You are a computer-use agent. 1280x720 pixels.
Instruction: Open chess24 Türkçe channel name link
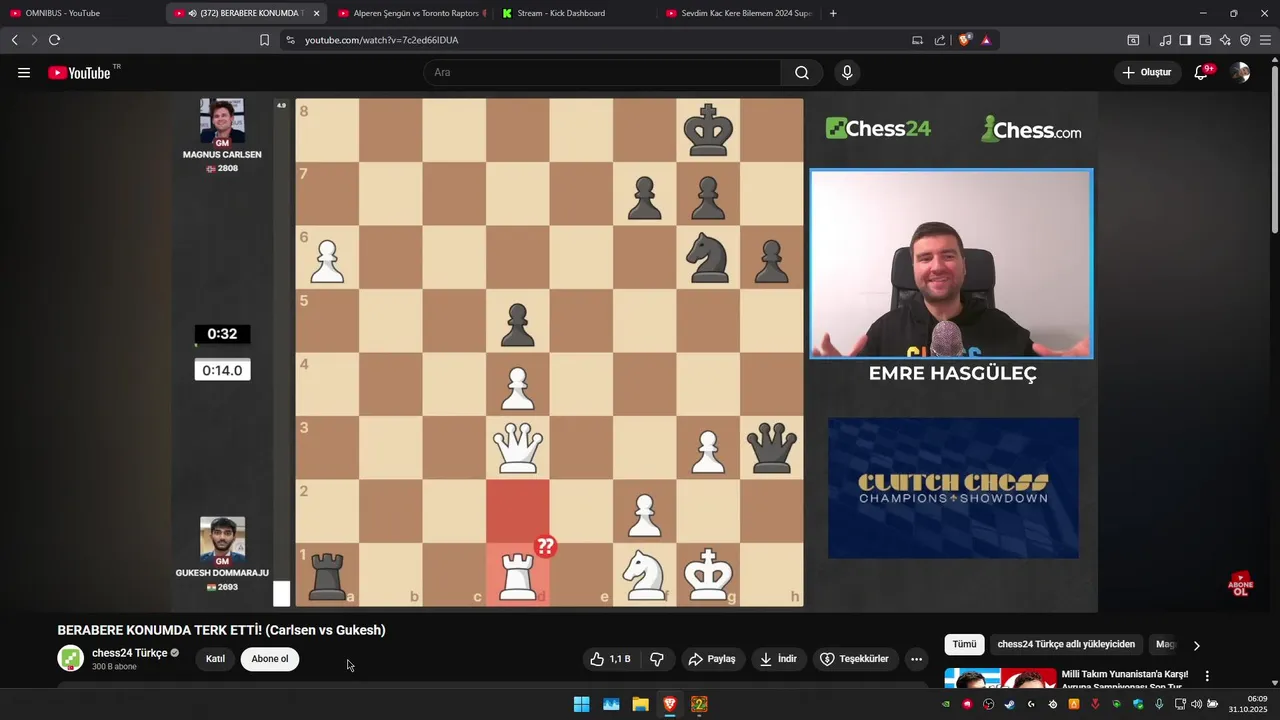click(129, 653)
